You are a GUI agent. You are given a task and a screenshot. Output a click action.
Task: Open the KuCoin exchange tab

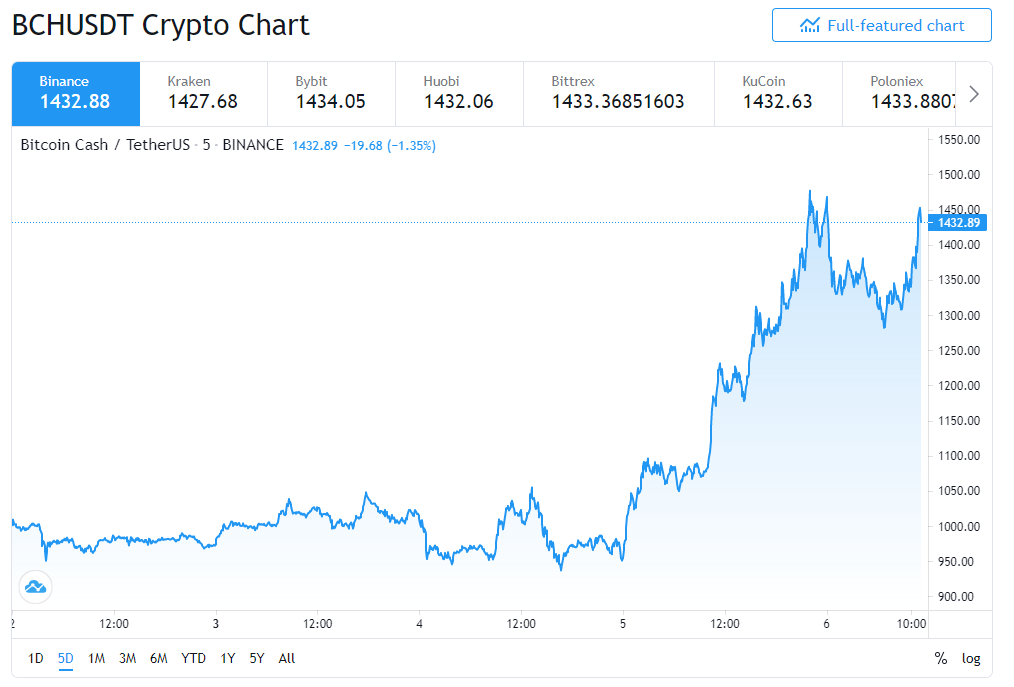[778, 94]
